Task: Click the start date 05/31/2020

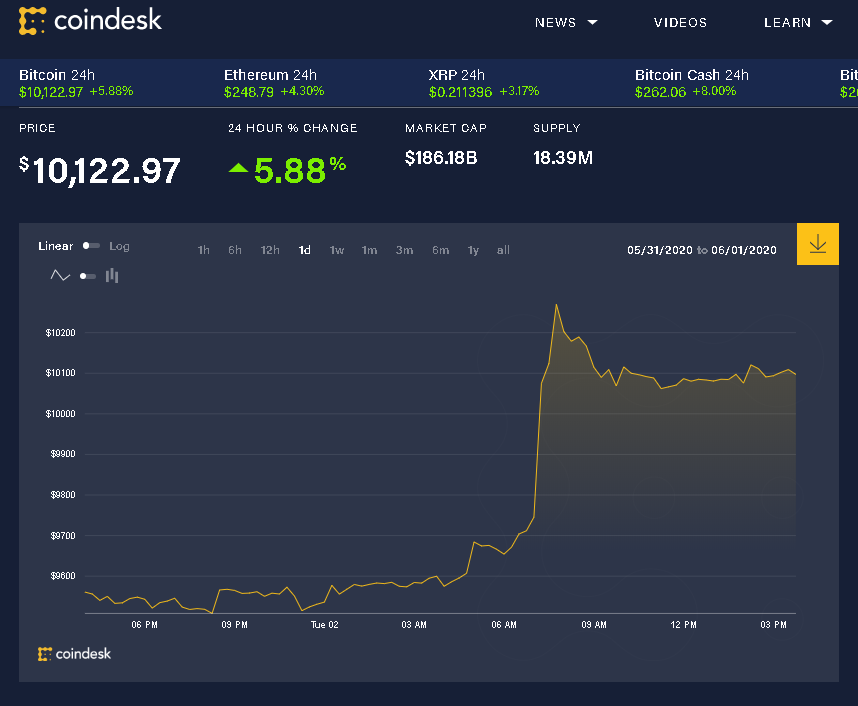Action: 660,250
